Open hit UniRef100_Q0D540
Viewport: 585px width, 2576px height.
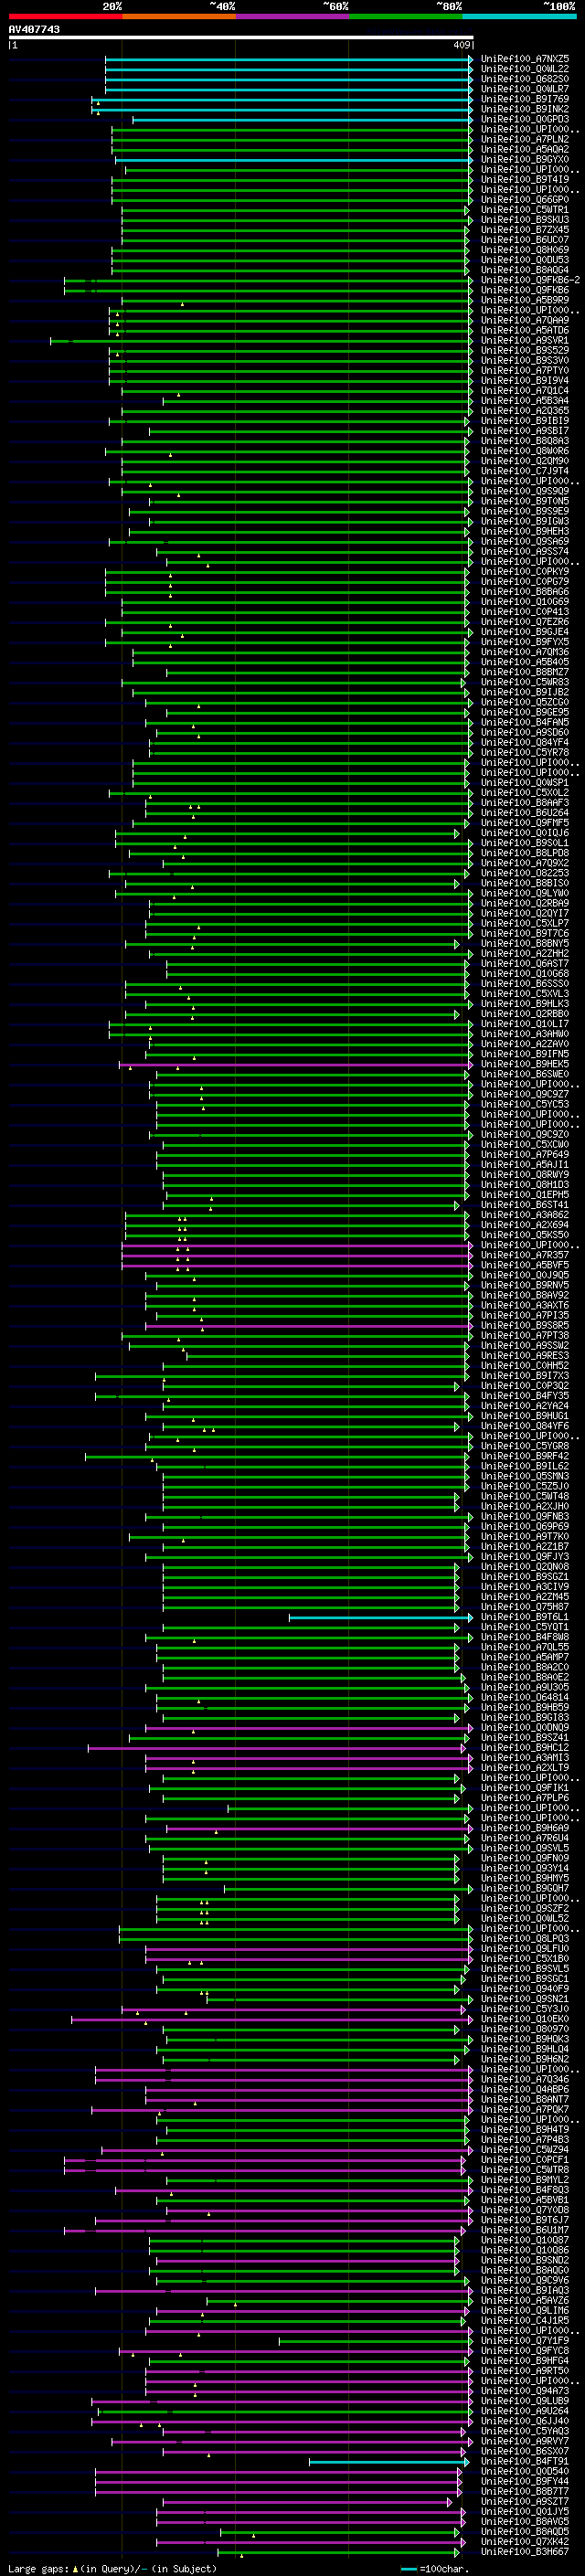[524, 2471]
